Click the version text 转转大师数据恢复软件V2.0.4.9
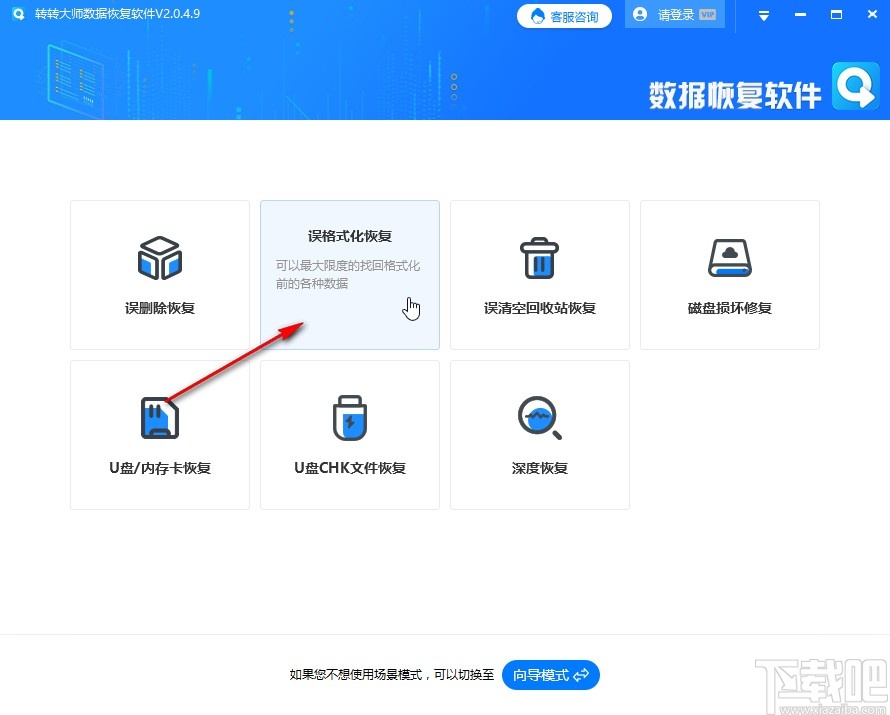This screenshot has height=715, width=890. click(115, 14)
